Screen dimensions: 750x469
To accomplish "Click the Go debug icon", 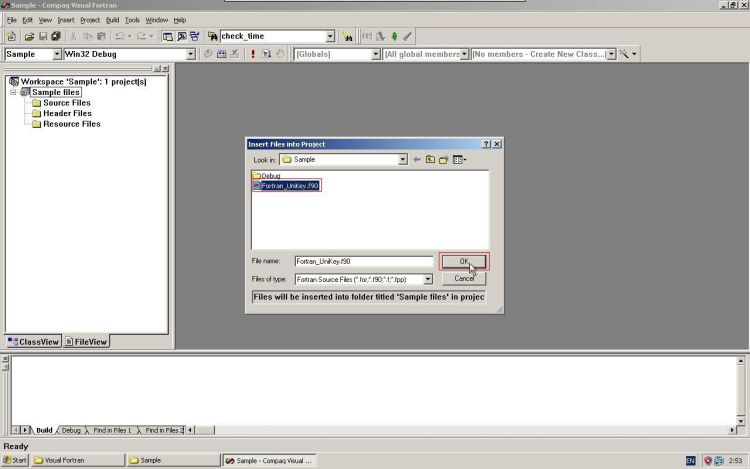I will [266, 54].
